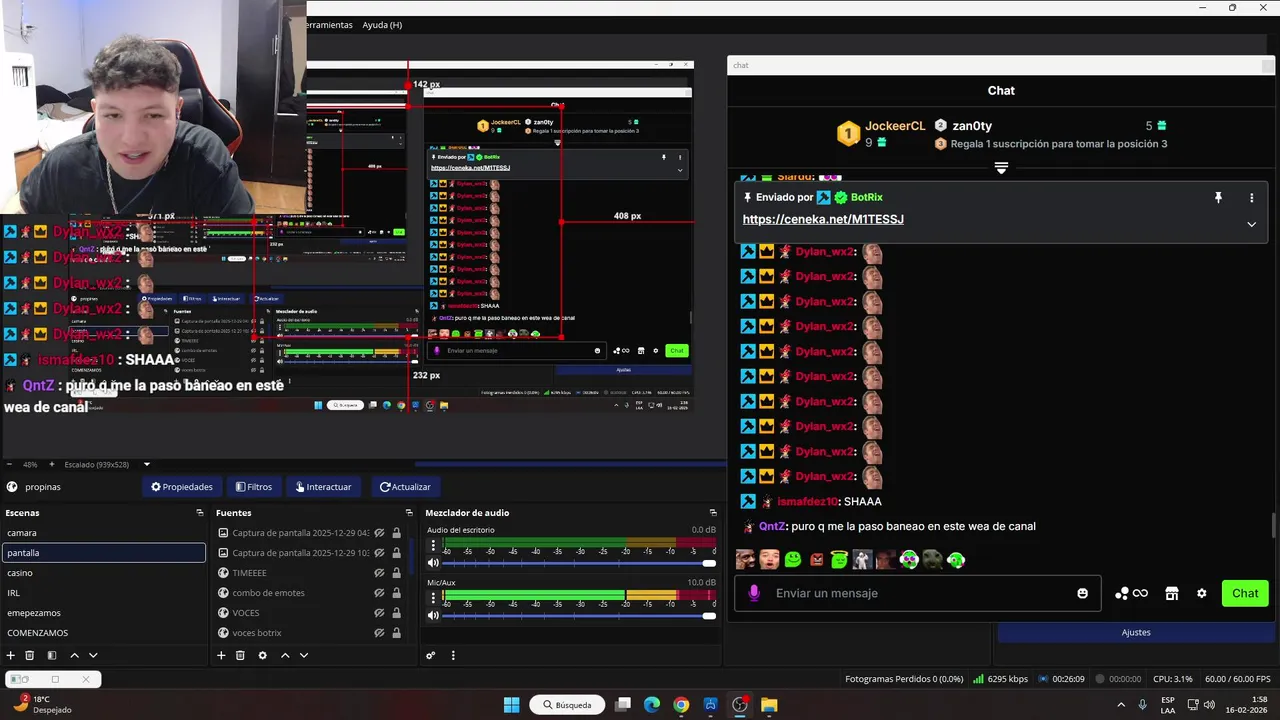The image size is (1280, 720).
Task: Open chat shop storefront icon
Action: pos(1172,593)
